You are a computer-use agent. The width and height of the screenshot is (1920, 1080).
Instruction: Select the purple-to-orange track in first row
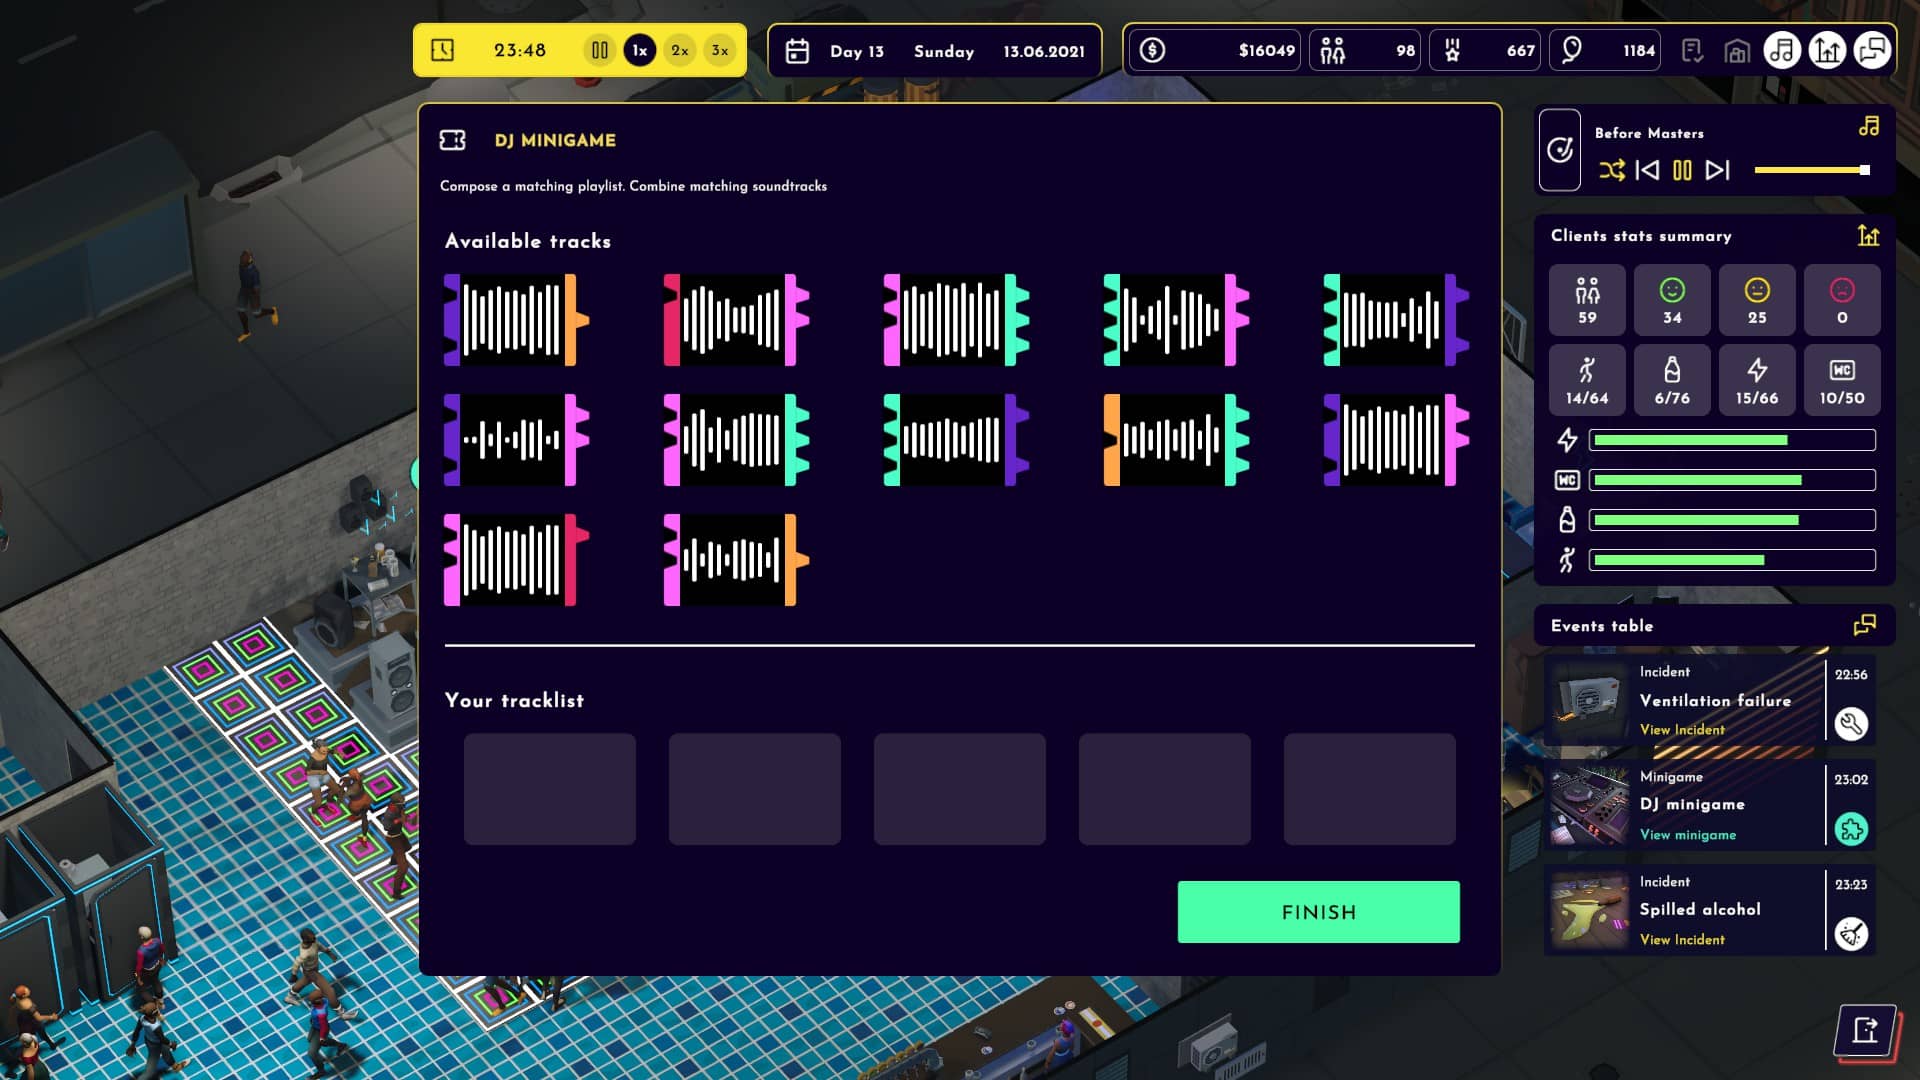(x=516, y=320)
